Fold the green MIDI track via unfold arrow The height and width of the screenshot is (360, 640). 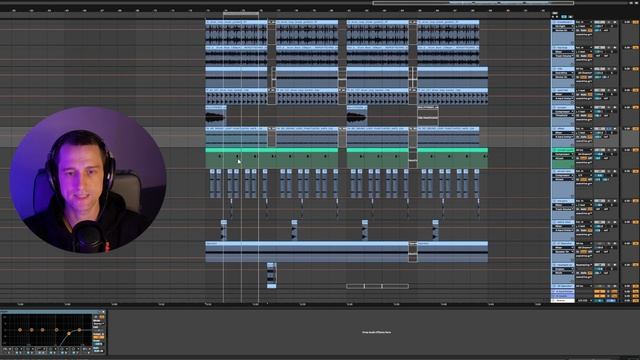click(x=554, y=150)
